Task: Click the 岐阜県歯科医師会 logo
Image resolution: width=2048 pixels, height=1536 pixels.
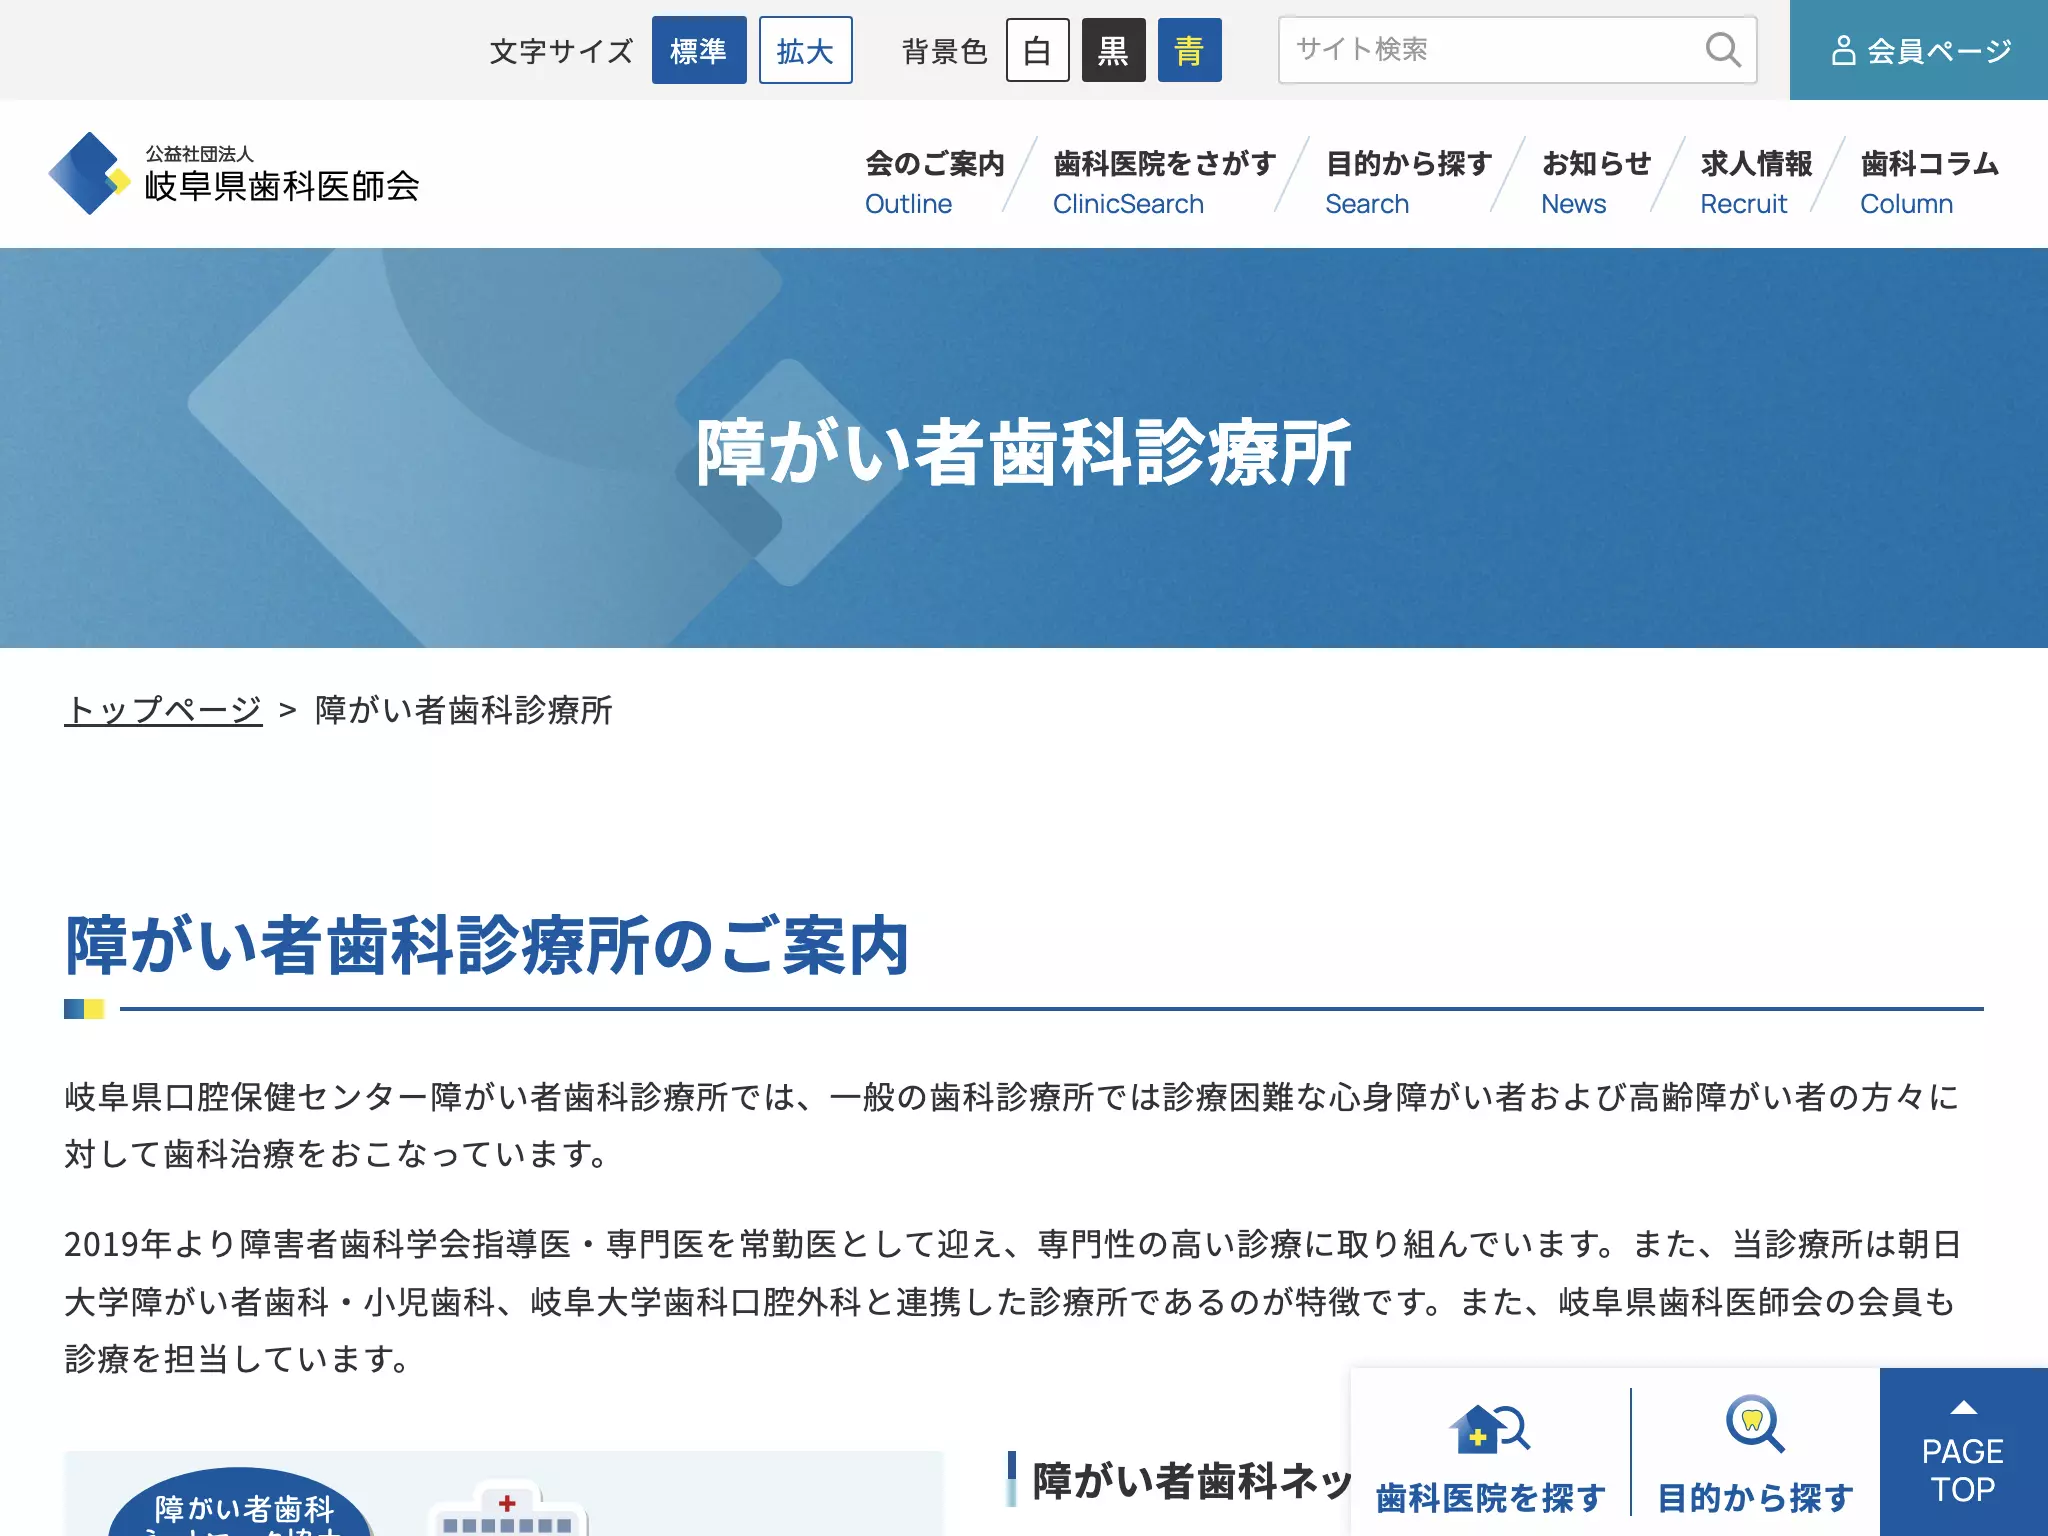Action: click(x=234, y=174)
